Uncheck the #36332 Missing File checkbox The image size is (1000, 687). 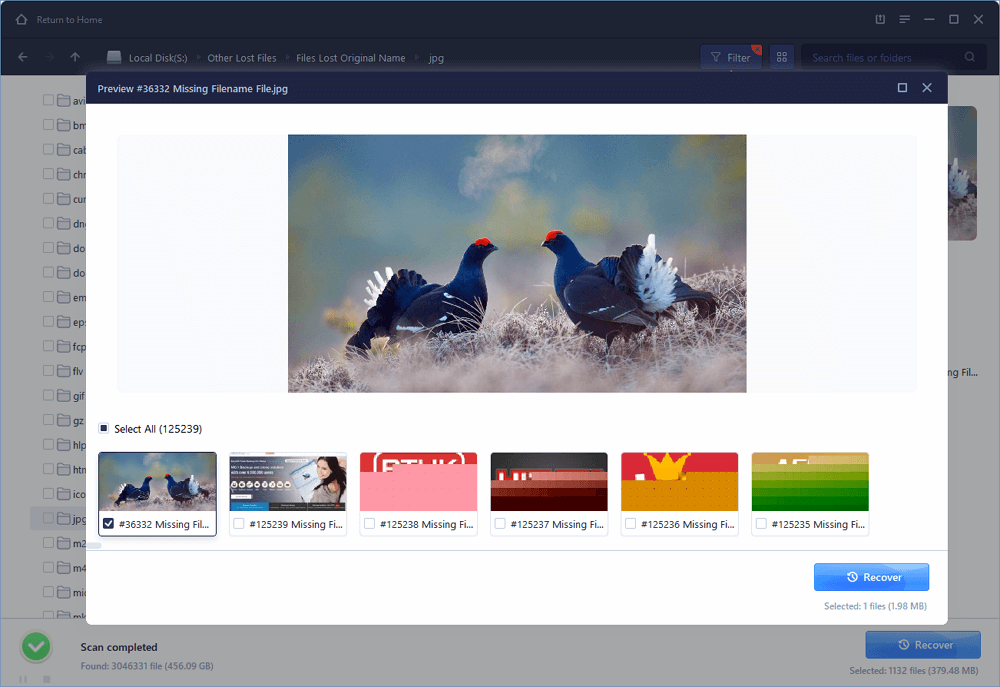108,524
